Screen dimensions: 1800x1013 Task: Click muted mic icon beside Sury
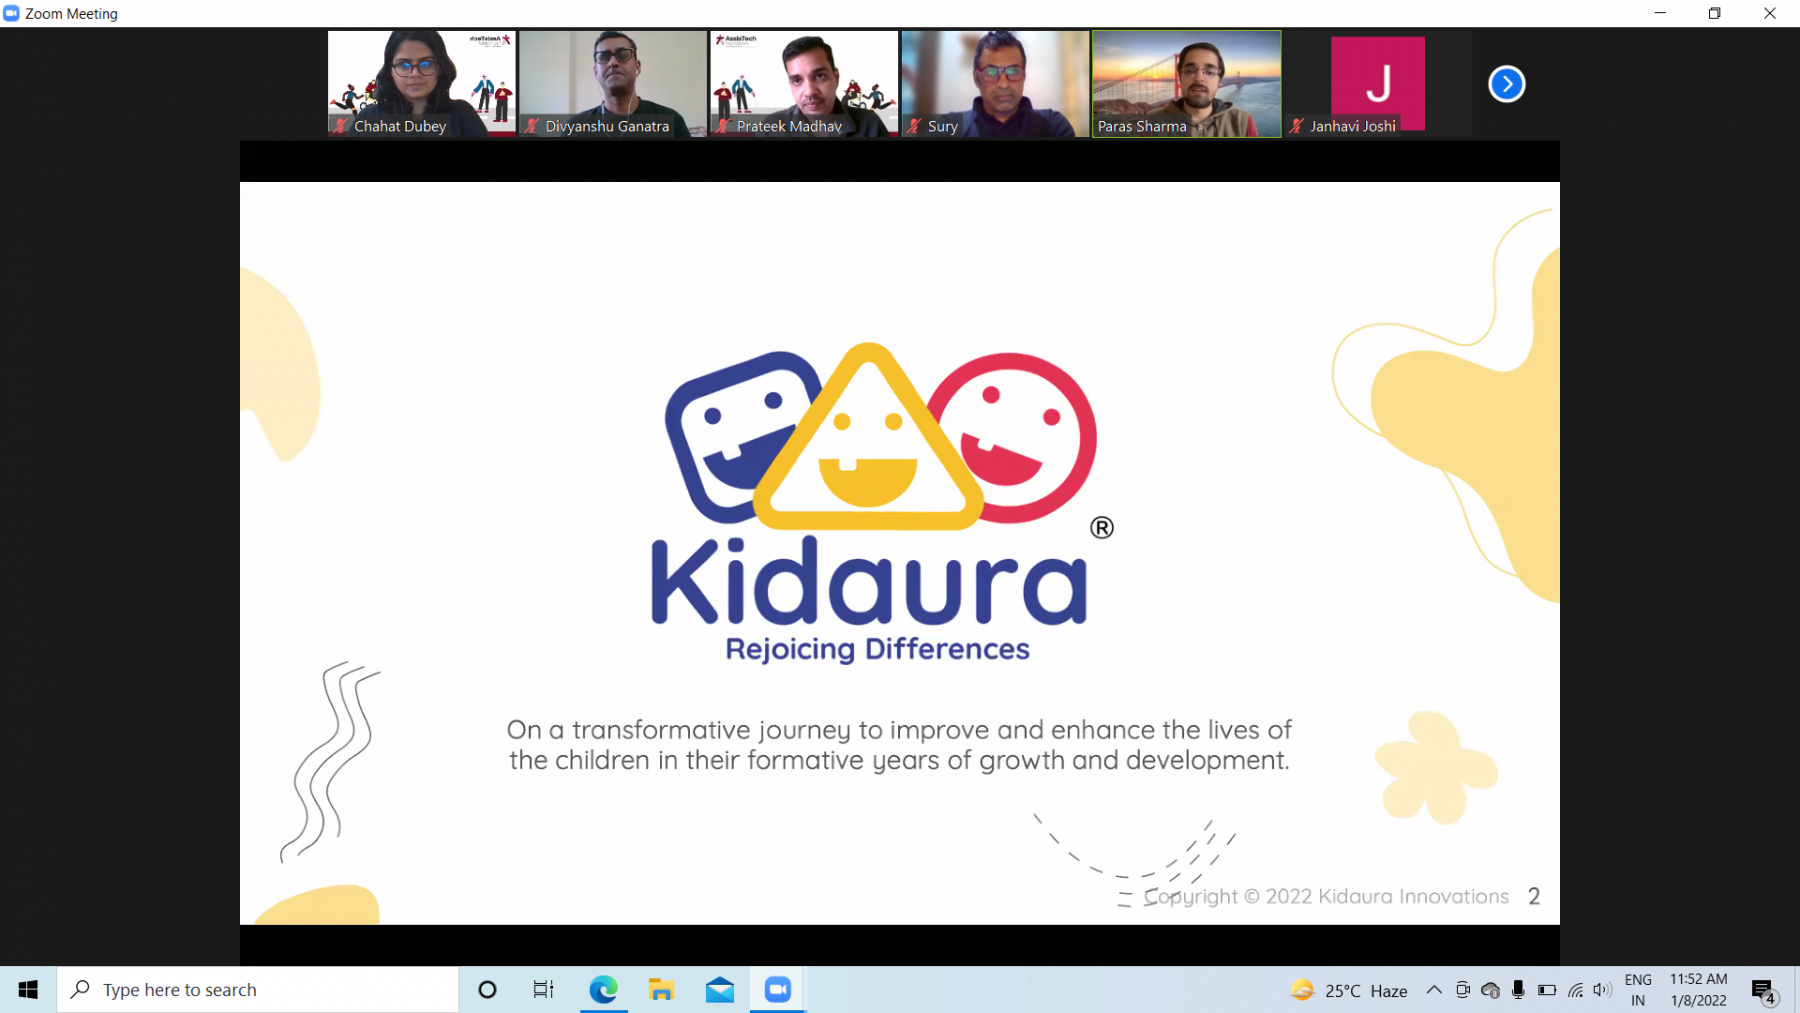[x=914, y=126]
